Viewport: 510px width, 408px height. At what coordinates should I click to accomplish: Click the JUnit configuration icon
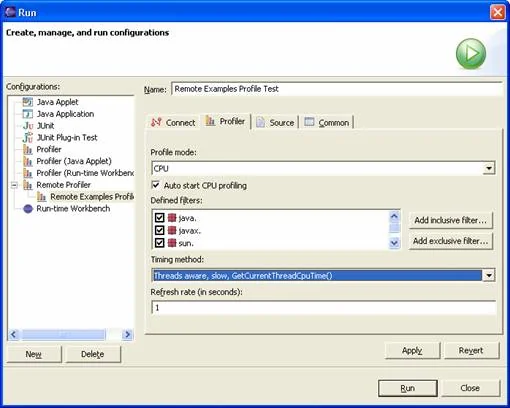pyautogui.click(x=28, y=126)
